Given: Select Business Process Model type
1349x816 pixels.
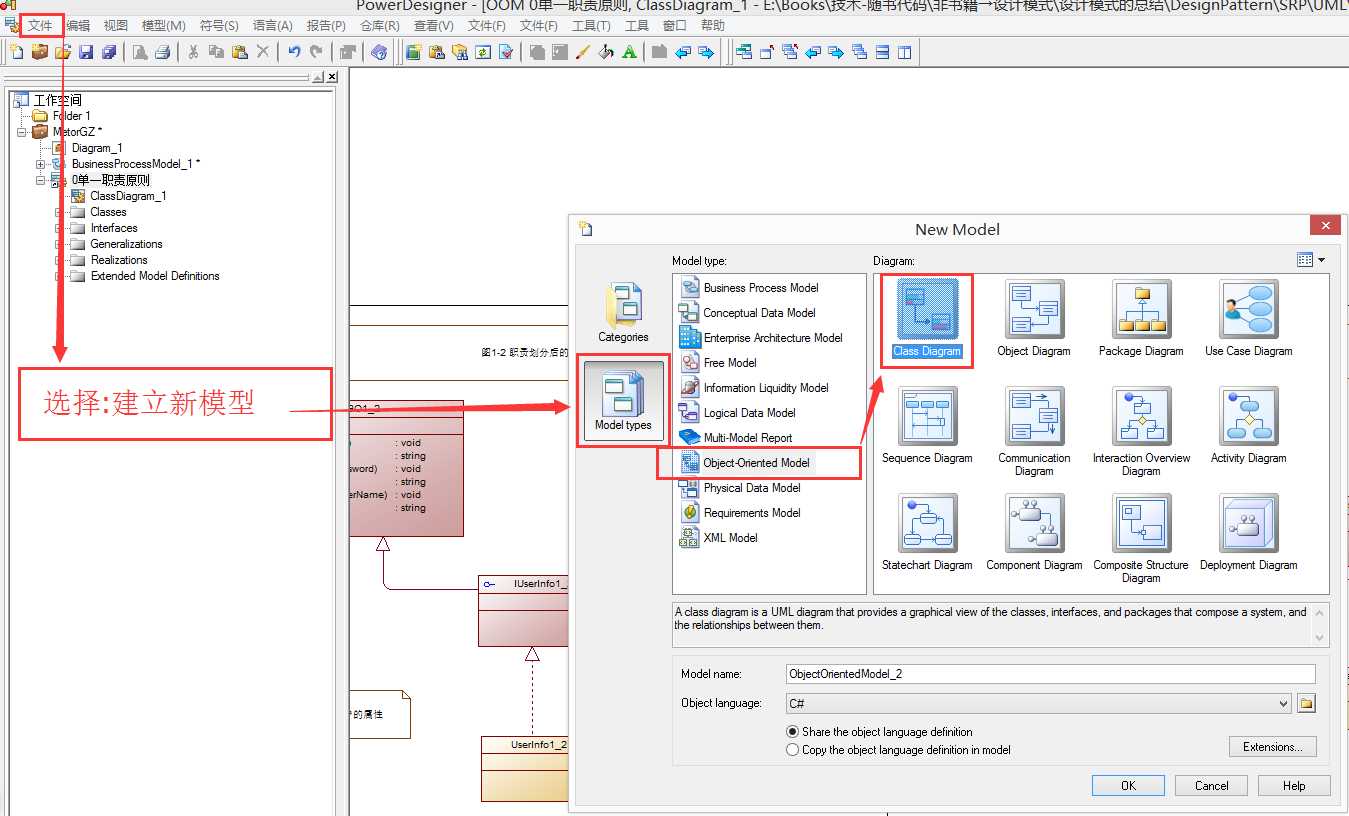Looking at the screenshot, I should [750, 288].
